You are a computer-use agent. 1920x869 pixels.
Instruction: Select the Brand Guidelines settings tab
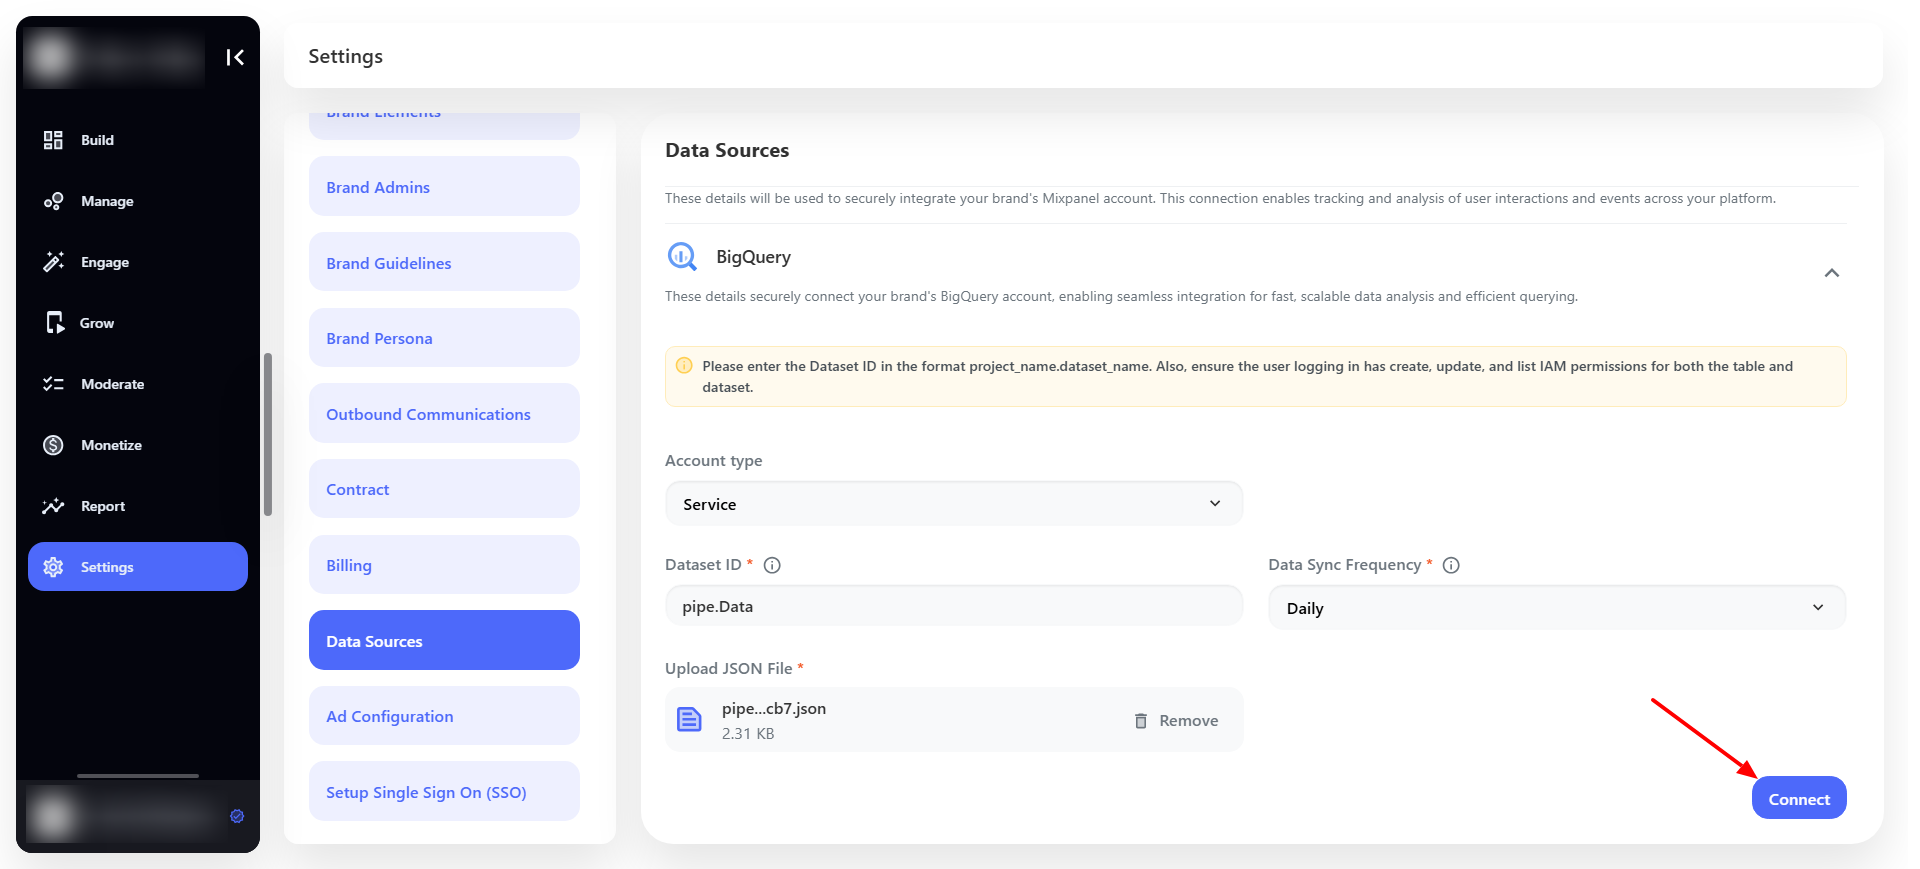point(444,263)
